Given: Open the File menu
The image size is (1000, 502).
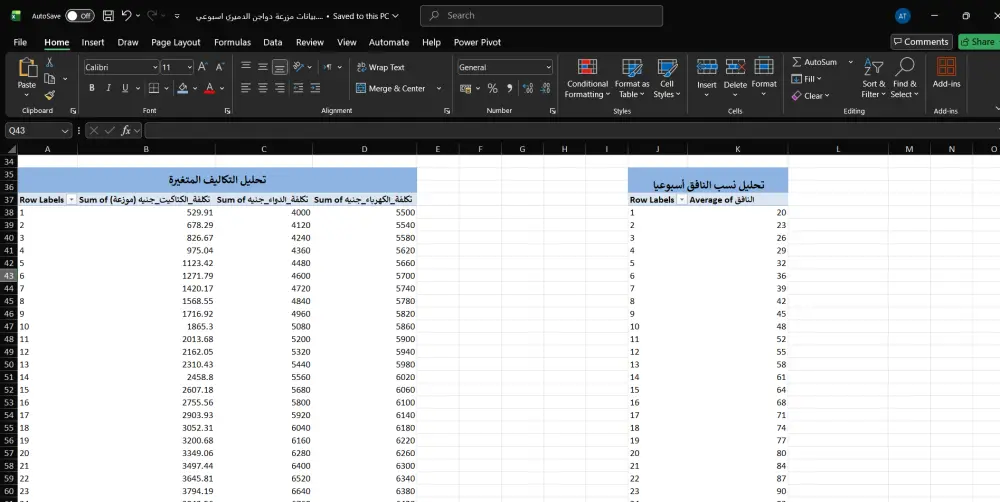Looking at the screenshot, I should (20, 42).
